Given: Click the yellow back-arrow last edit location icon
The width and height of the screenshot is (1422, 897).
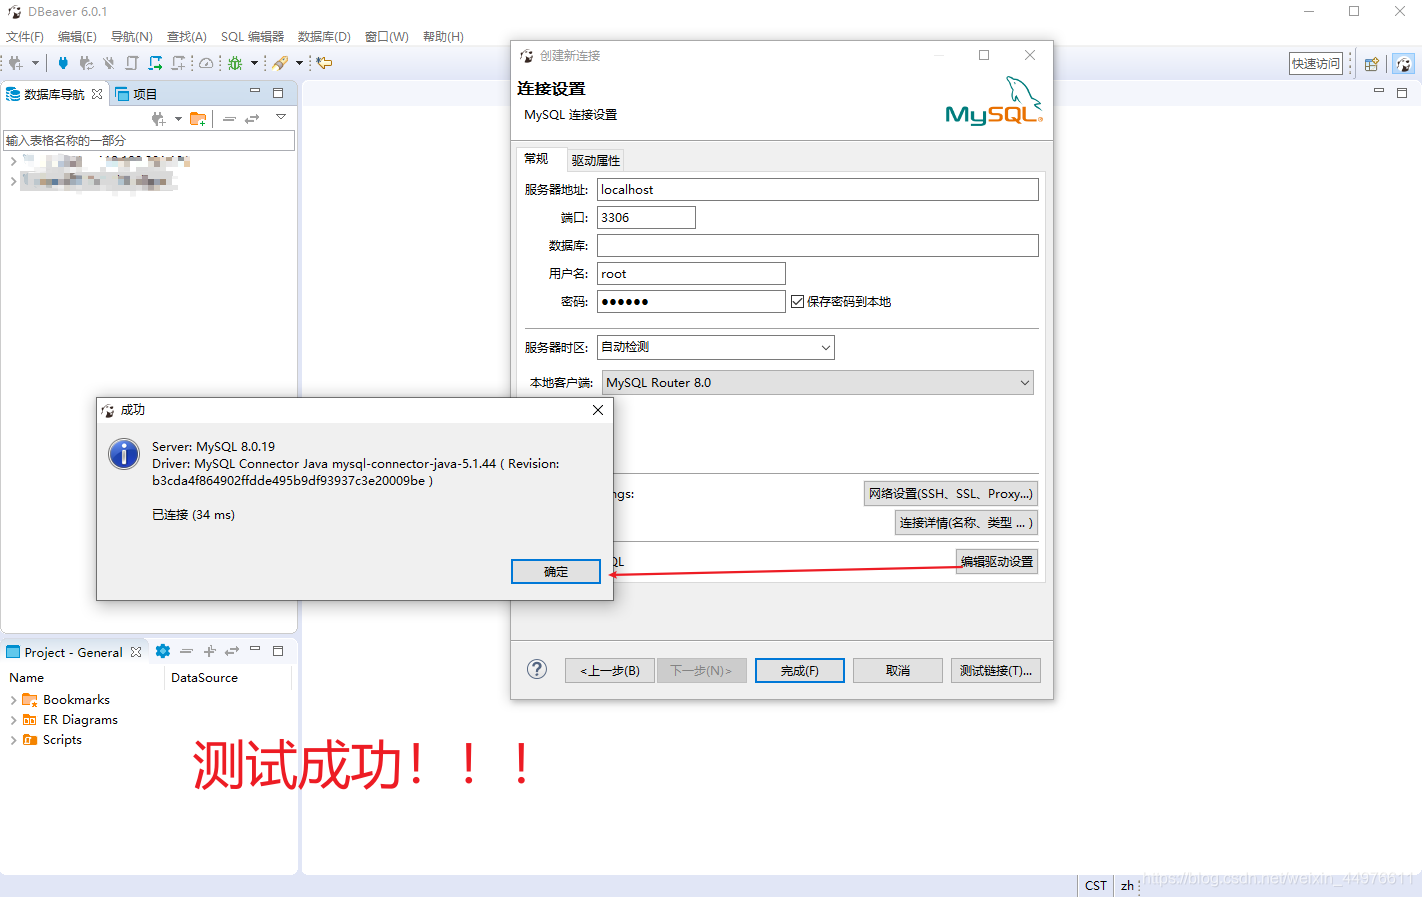Looking at the screenshot, I should [325, 63].
